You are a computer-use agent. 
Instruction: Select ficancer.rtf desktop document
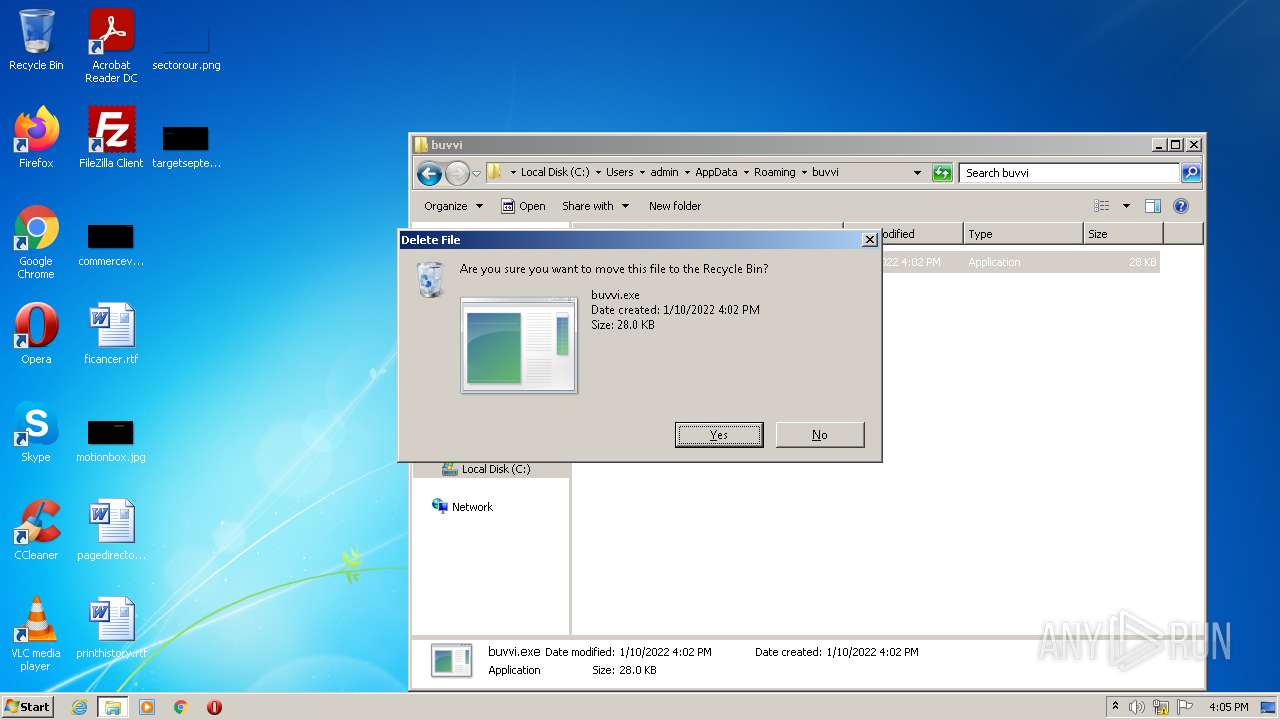coord(111,334)
